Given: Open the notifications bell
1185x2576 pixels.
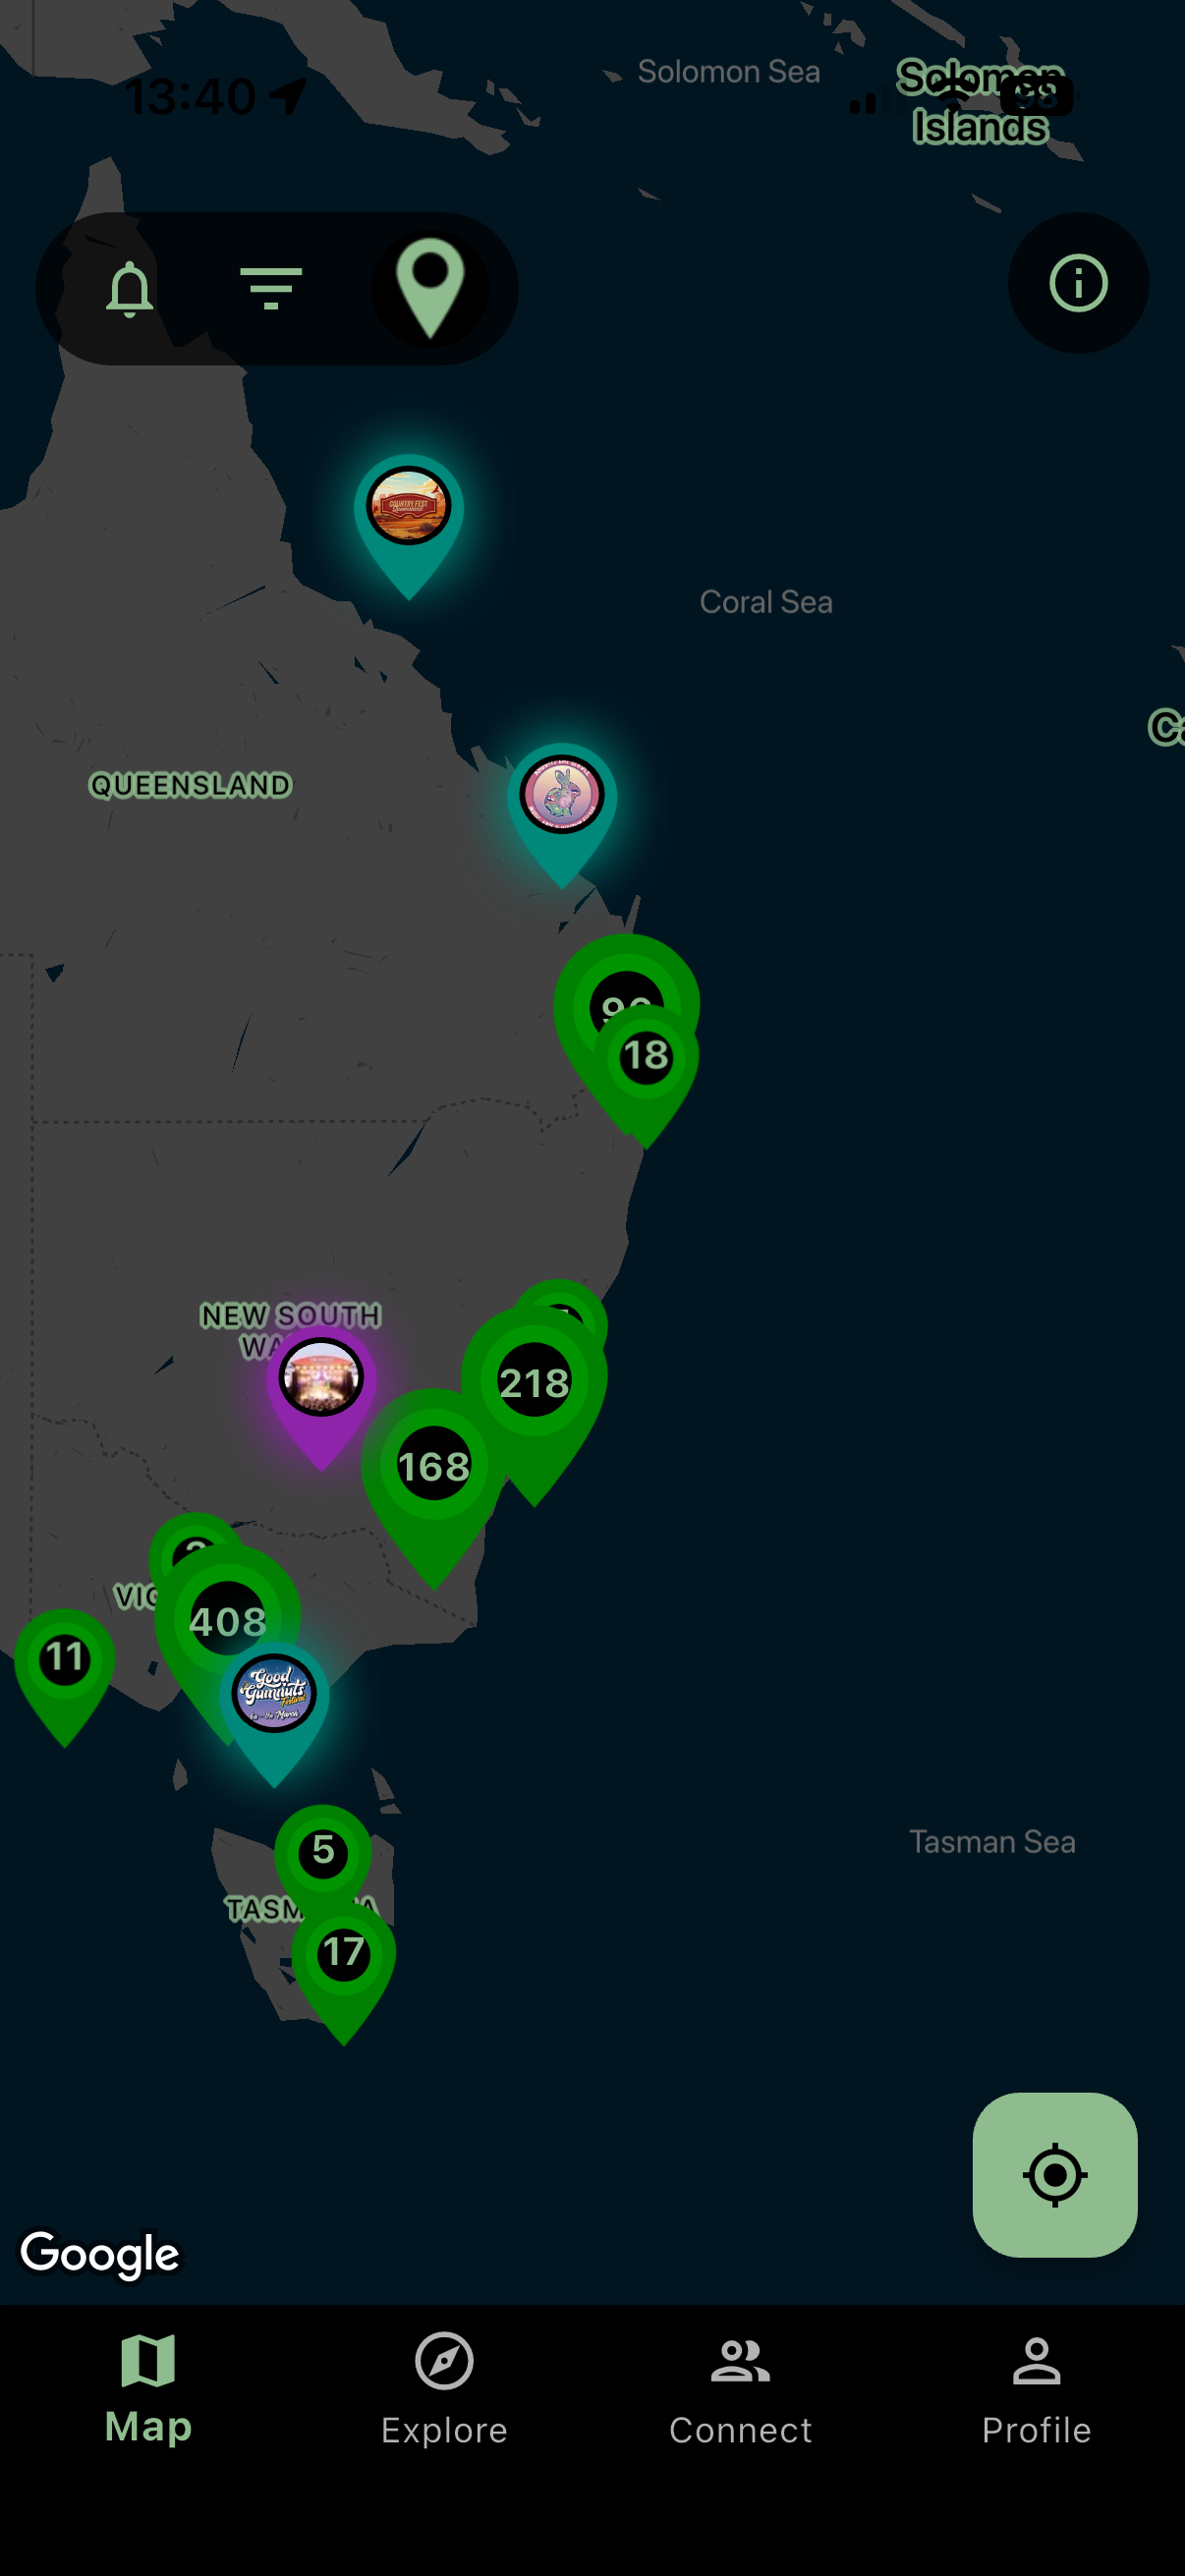Looking at the screenshot, I should [130, 289].
